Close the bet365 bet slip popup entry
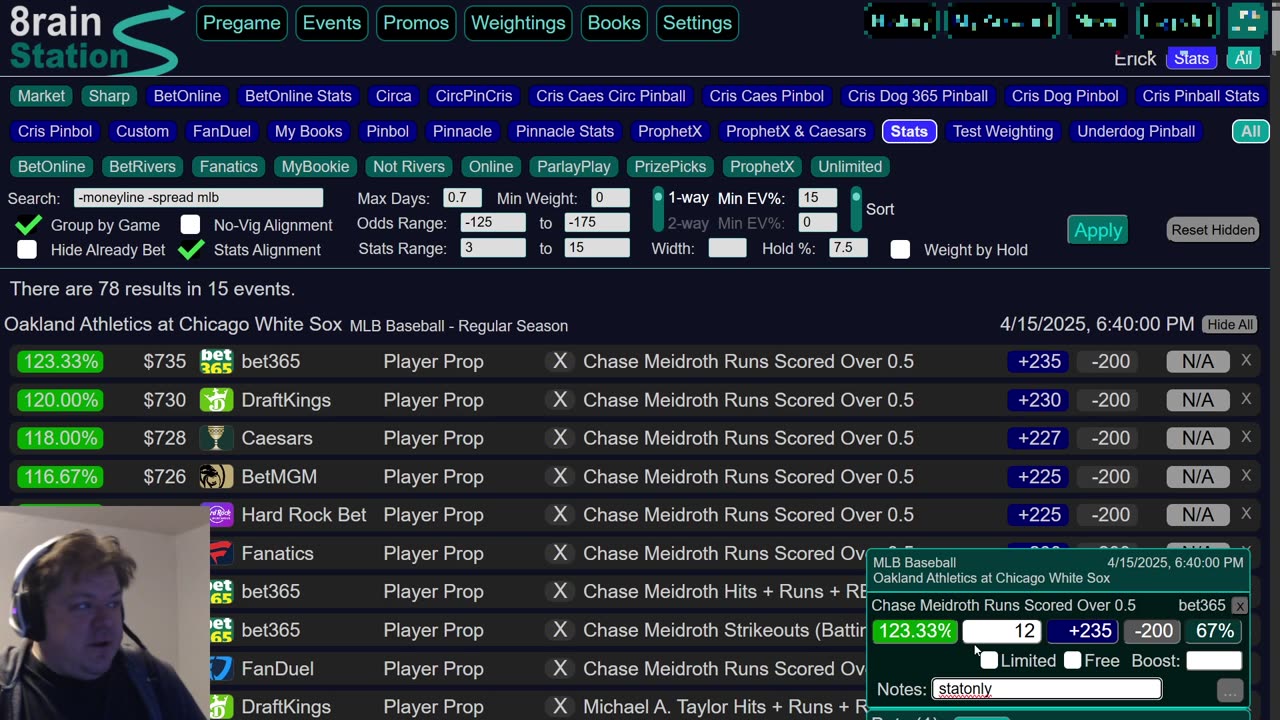The width and height of the screenshot is (1280, 720). pyautogui.click(x=1239, y=606)
